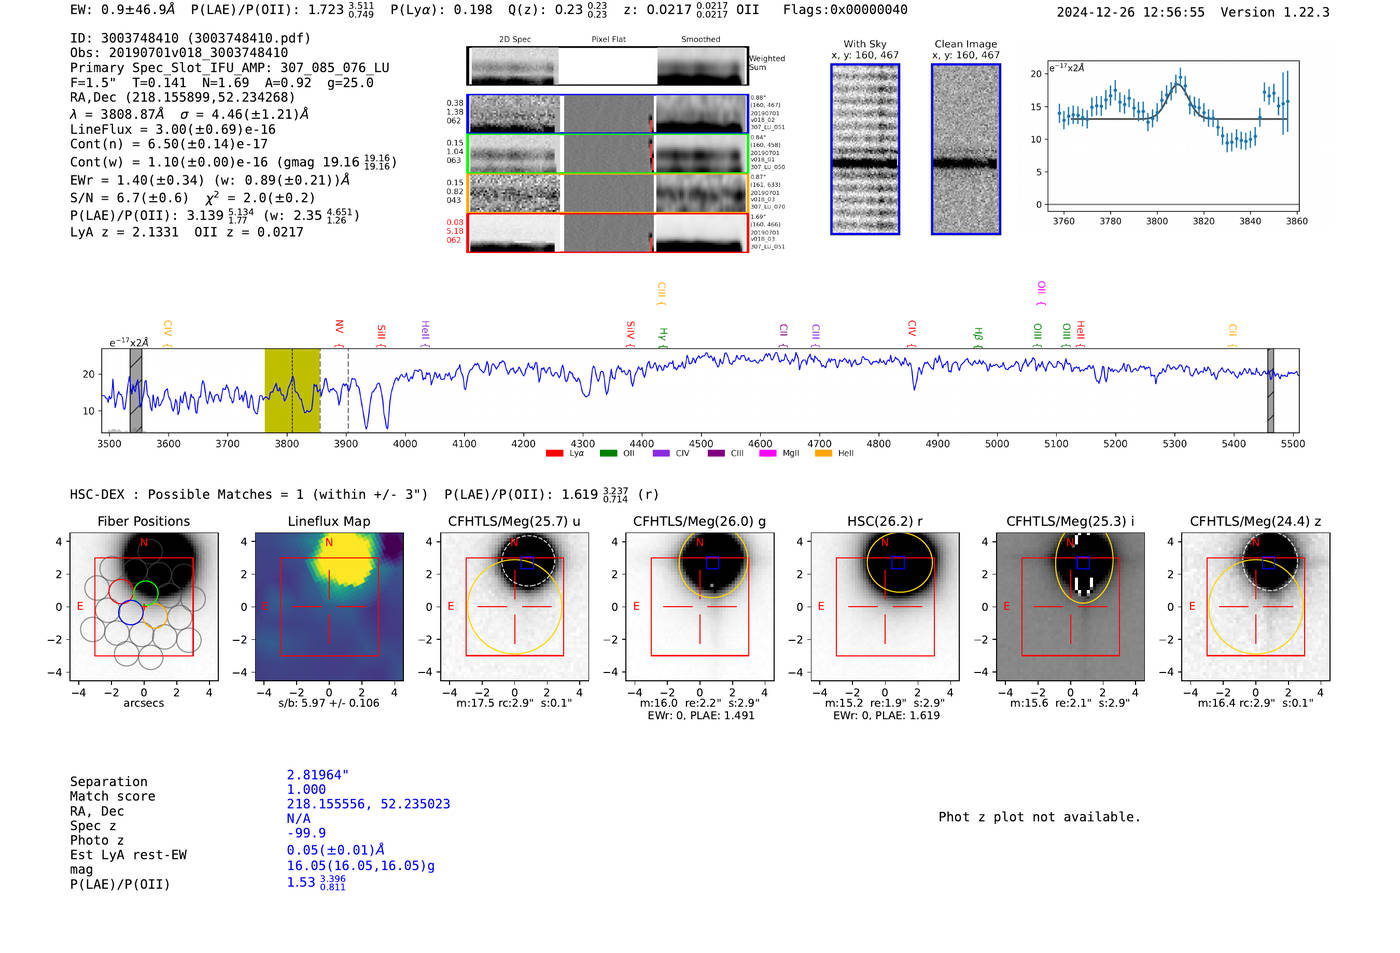Screen dimensions: 1400x953
Task: Click the Clean Image panel
Action: pyautogui.click(x=966, y=149)
